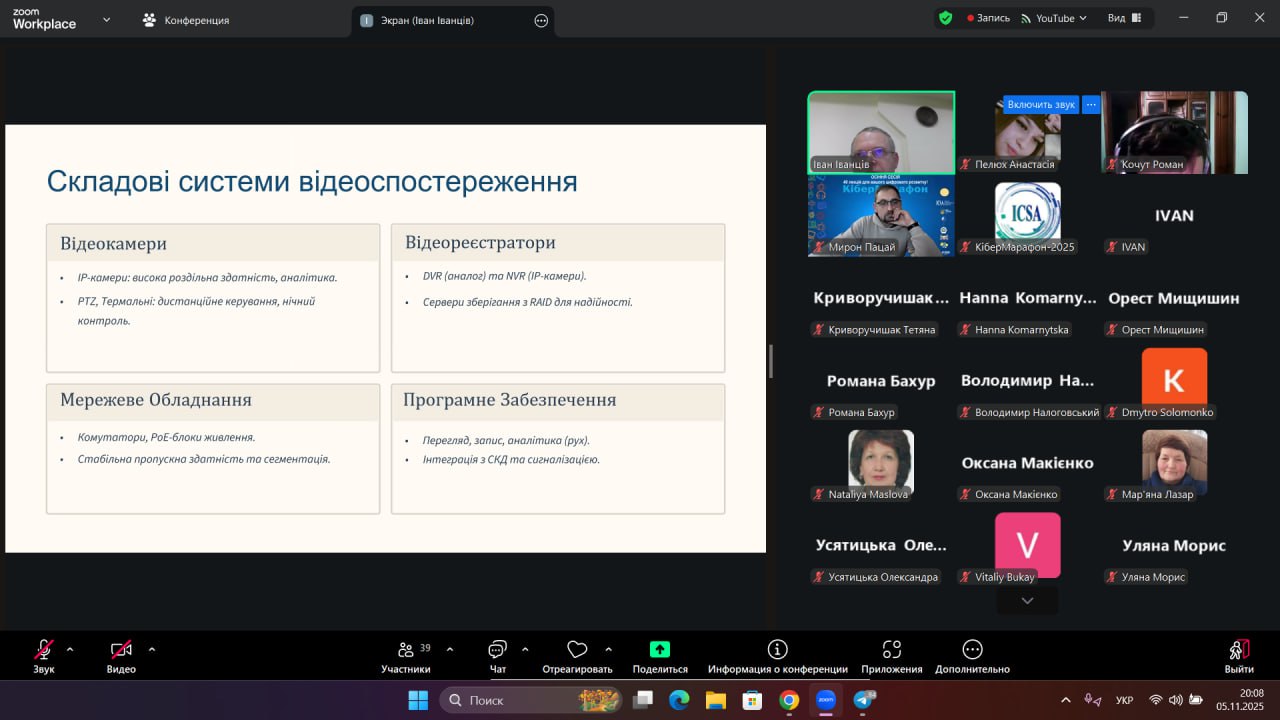The image size is (1280, 720).
Task: Open the Вид view layout button
Action: click(1124, 18)
